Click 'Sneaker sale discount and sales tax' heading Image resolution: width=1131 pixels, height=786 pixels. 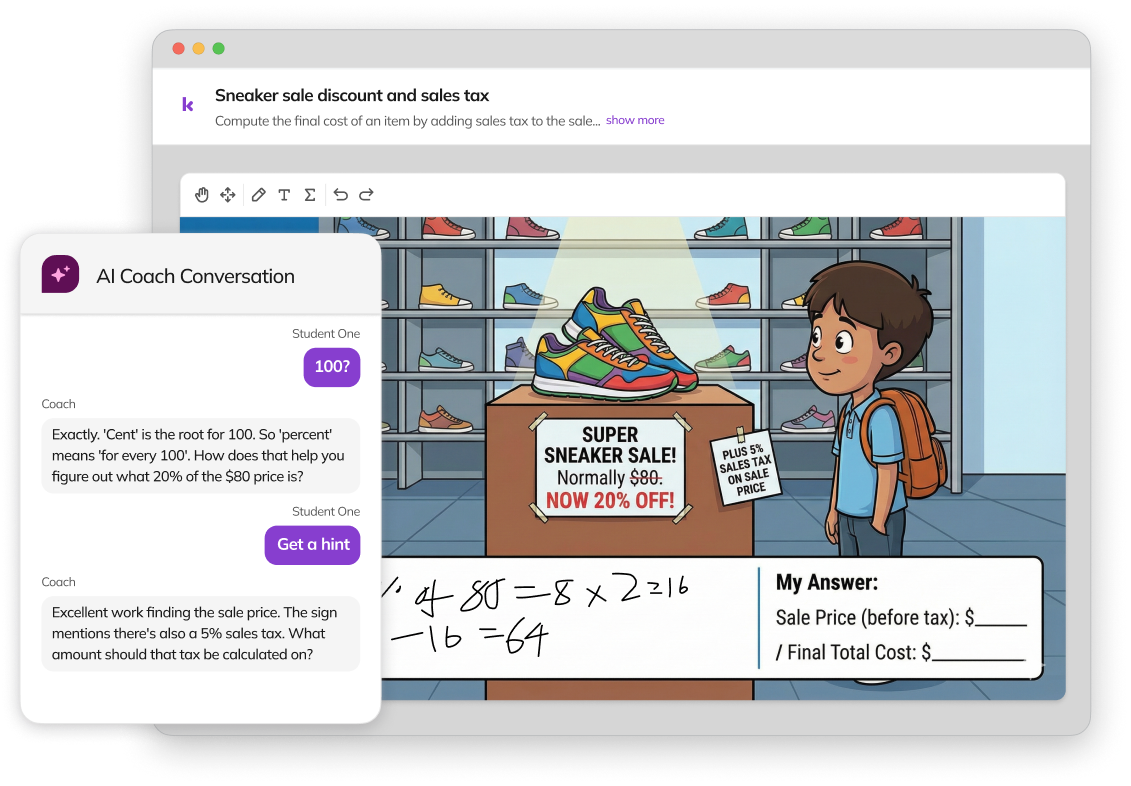[x=352, y=95]
